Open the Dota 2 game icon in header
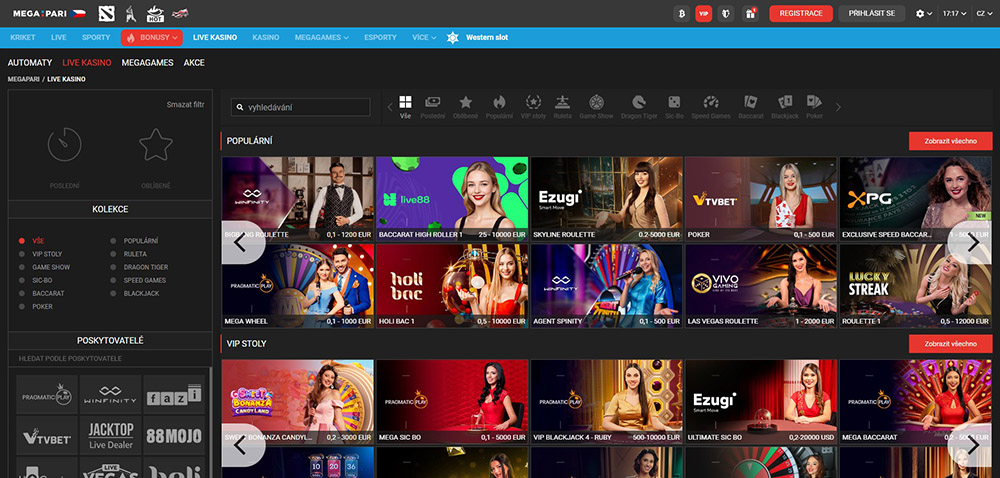The width and height of the screenshot is (1000, 478). coord(107,13)
